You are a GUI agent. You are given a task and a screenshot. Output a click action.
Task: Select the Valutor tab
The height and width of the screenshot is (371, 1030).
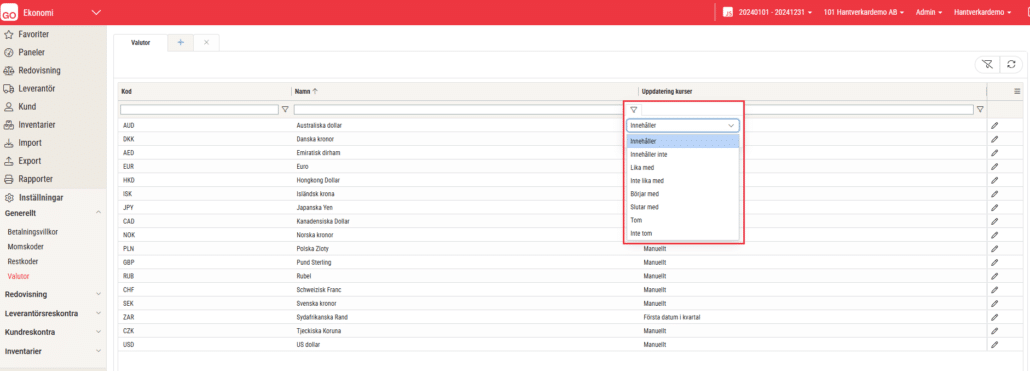point(141,42)
